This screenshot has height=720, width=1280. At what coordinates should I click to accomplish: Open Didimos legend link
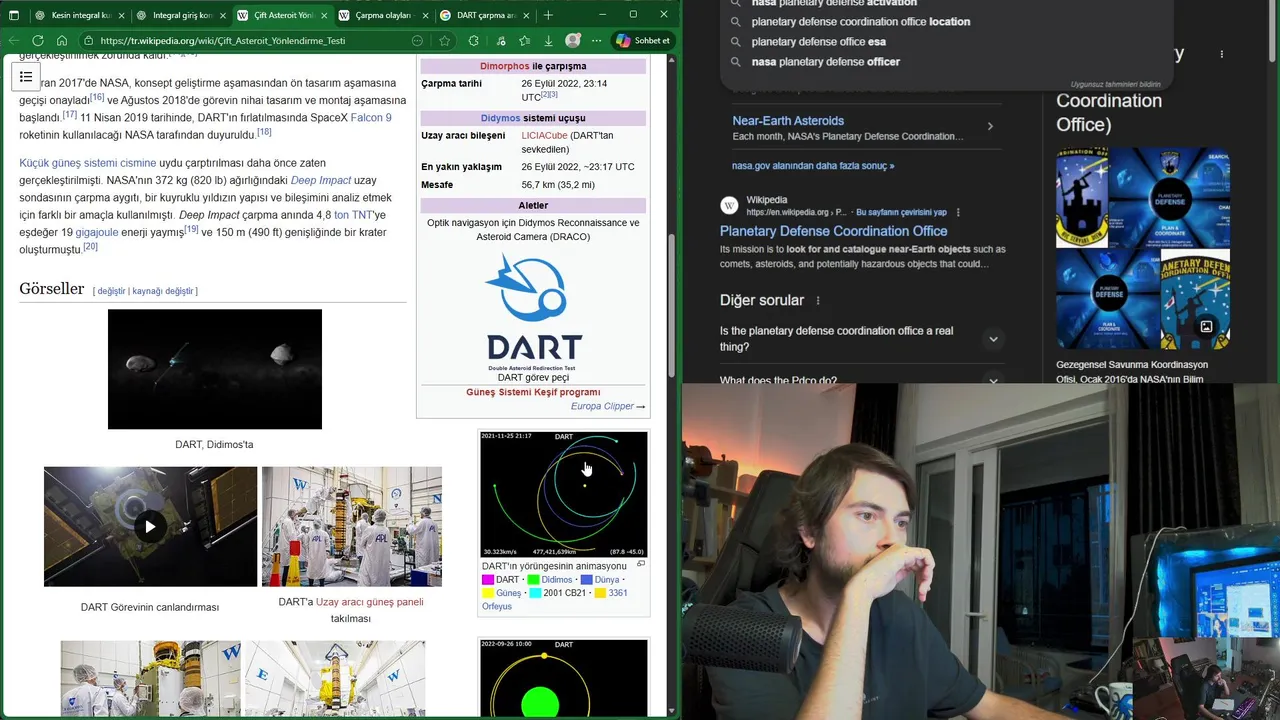(x=557, y=580)
